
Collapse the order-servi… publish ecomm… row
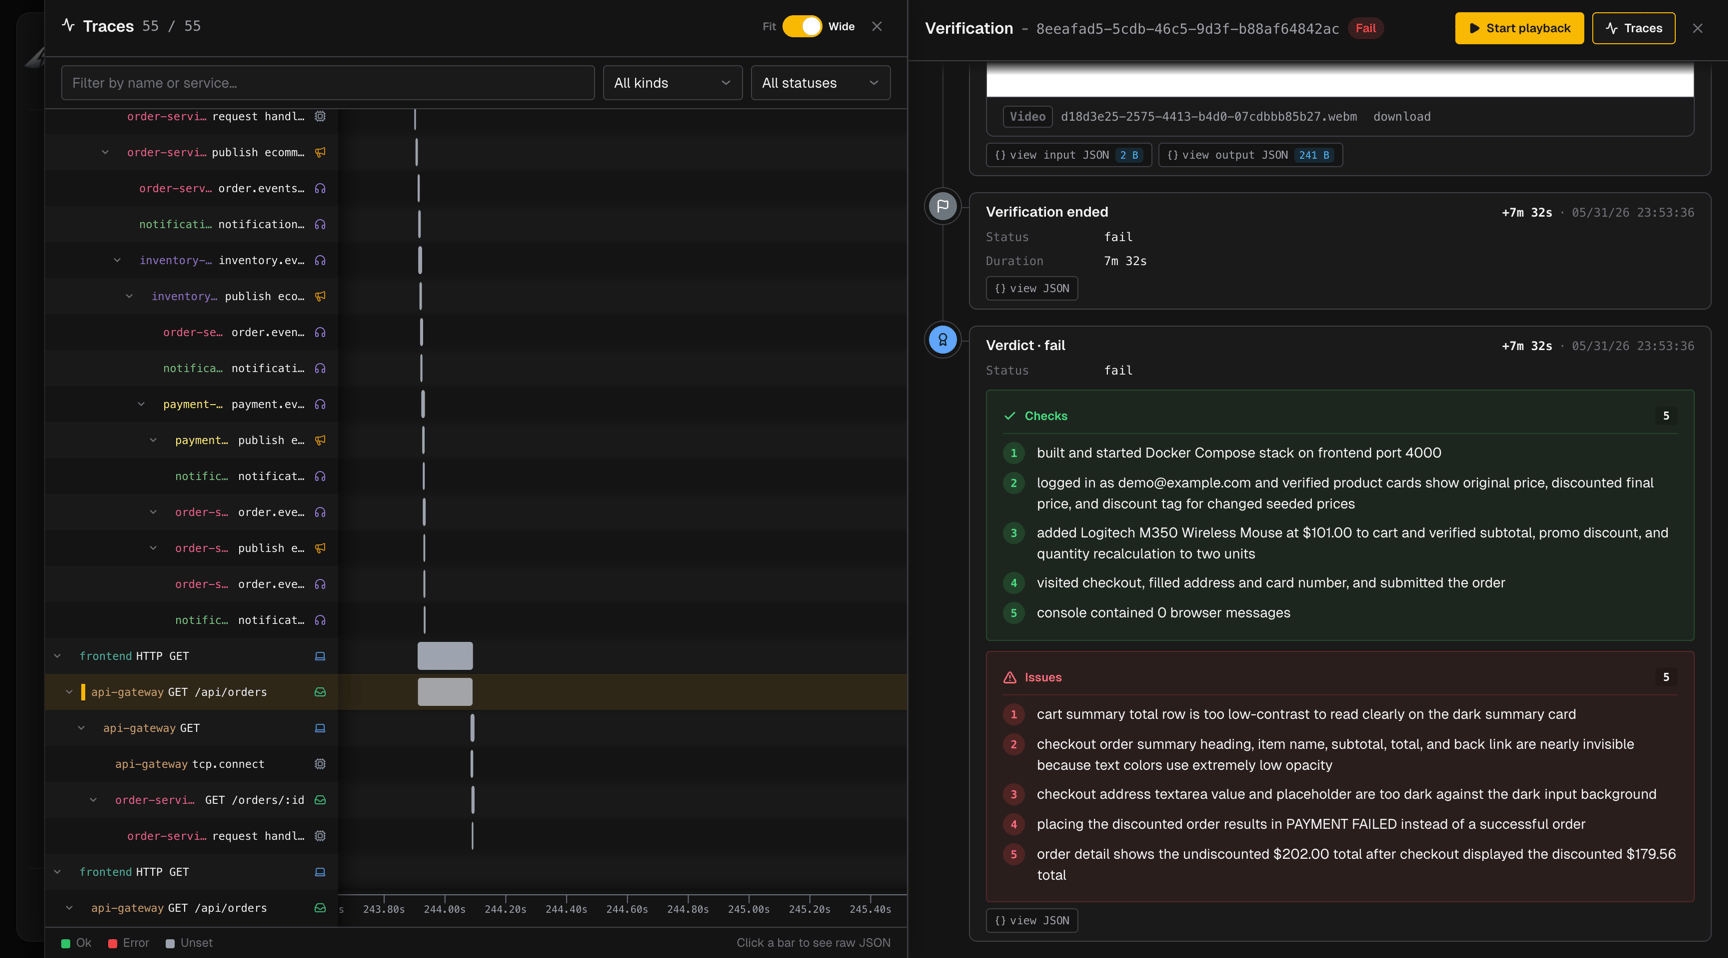[x=105, y=152]
